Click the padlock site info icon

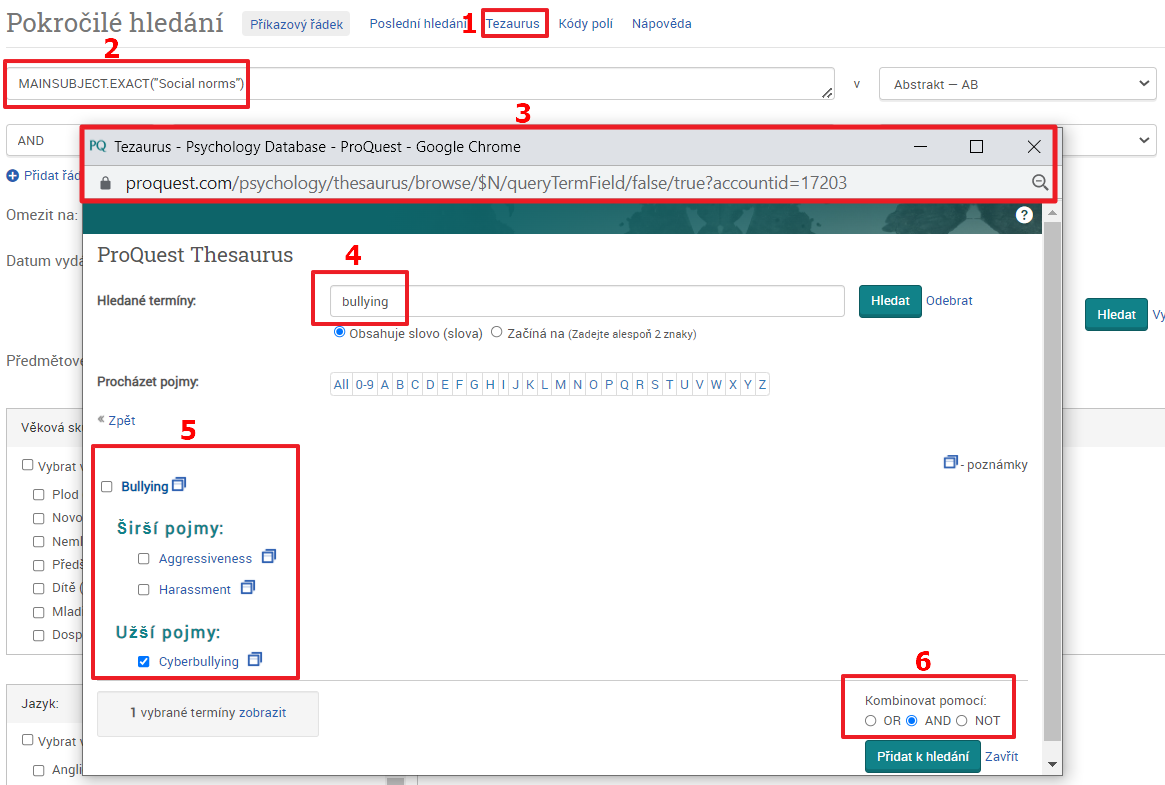(x=106, y=183)
